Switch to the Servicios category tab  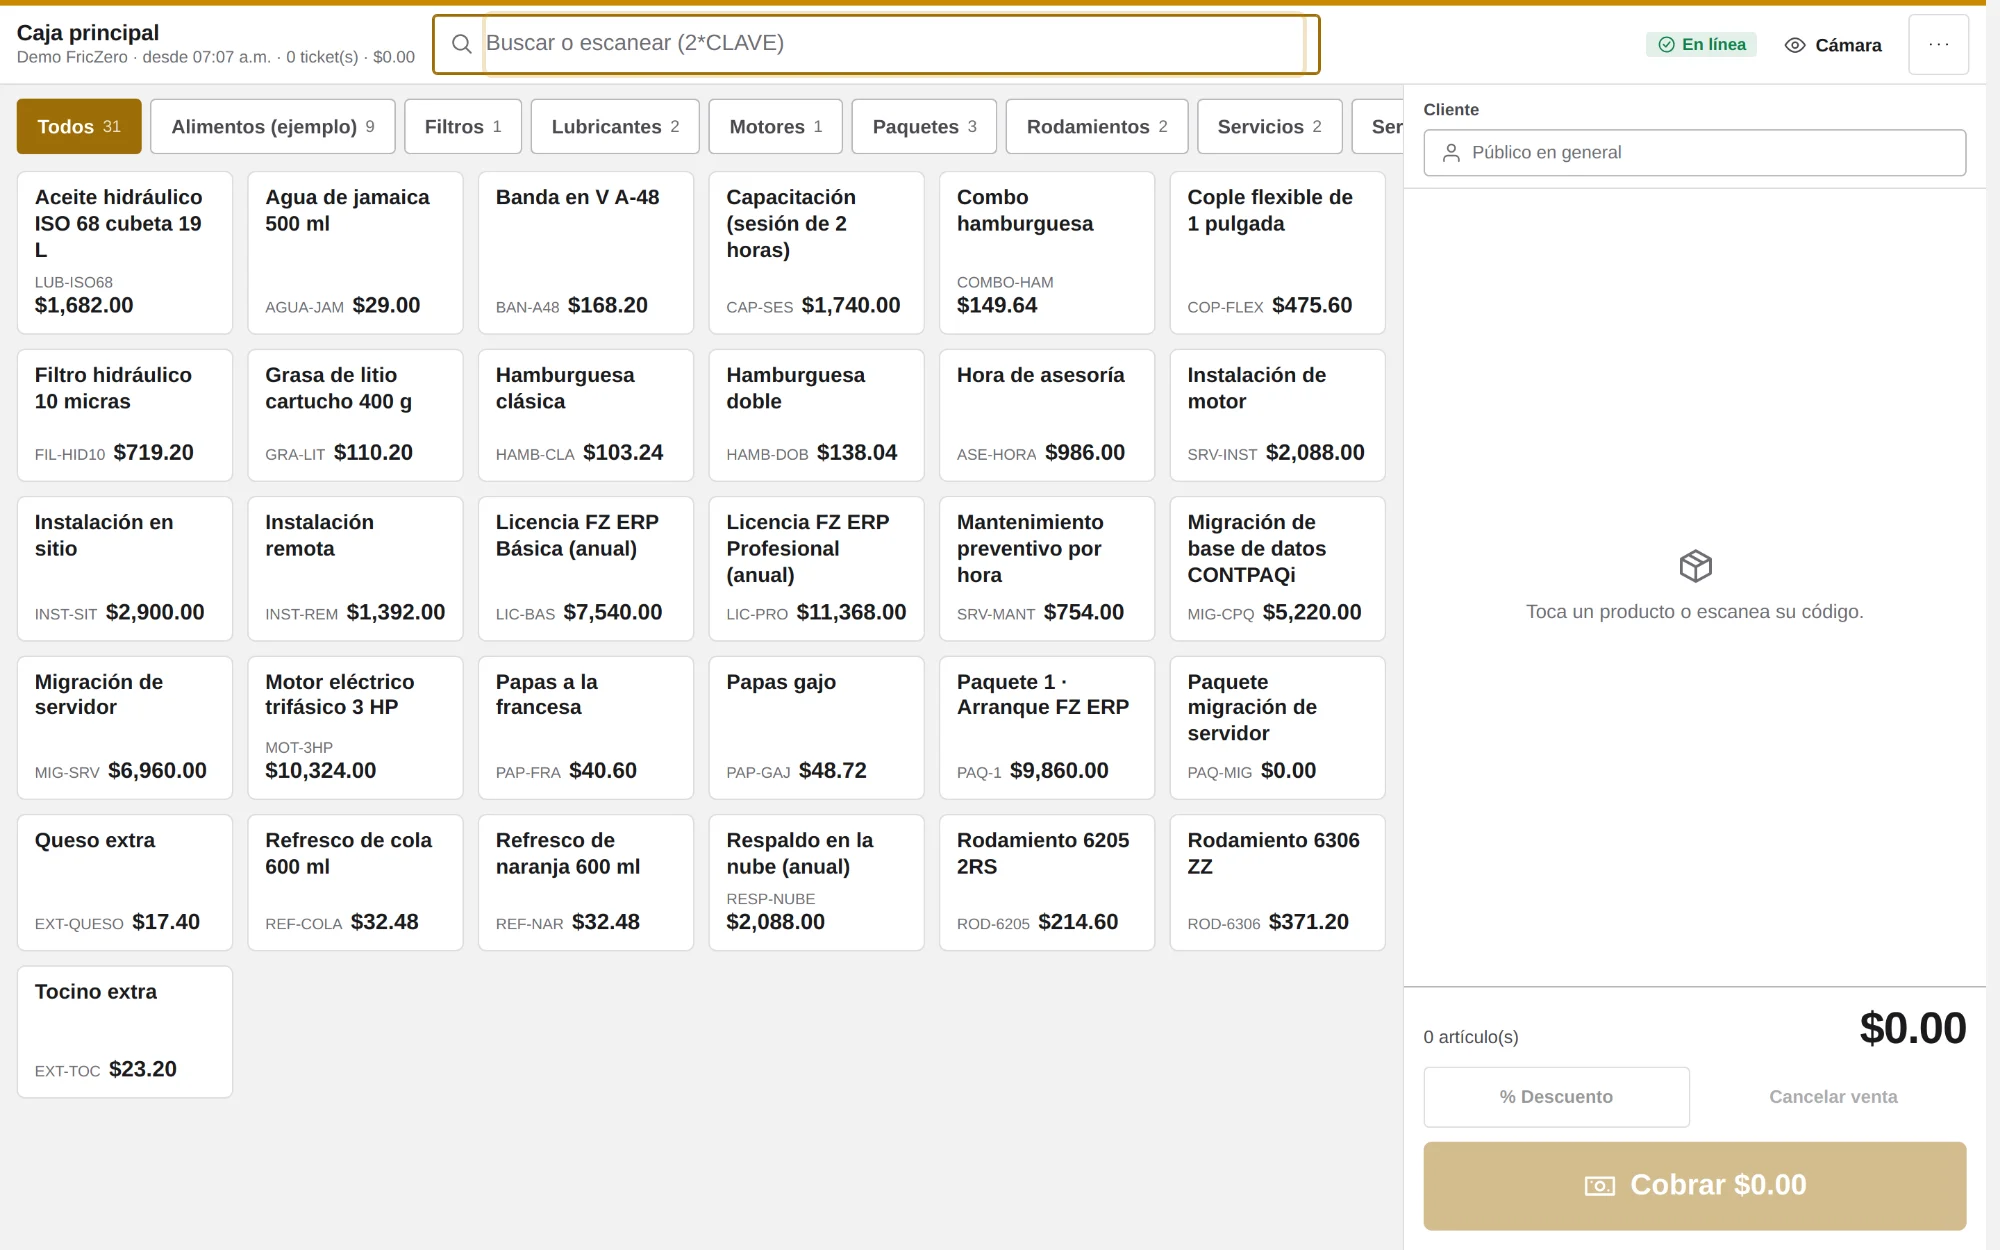[1269, 126]
